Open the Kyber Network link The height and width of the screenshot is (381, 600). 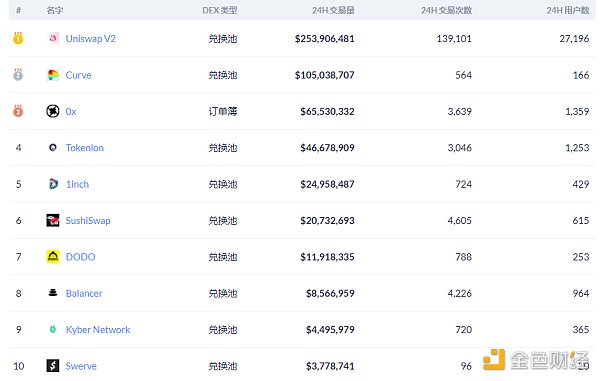(98, 330)
